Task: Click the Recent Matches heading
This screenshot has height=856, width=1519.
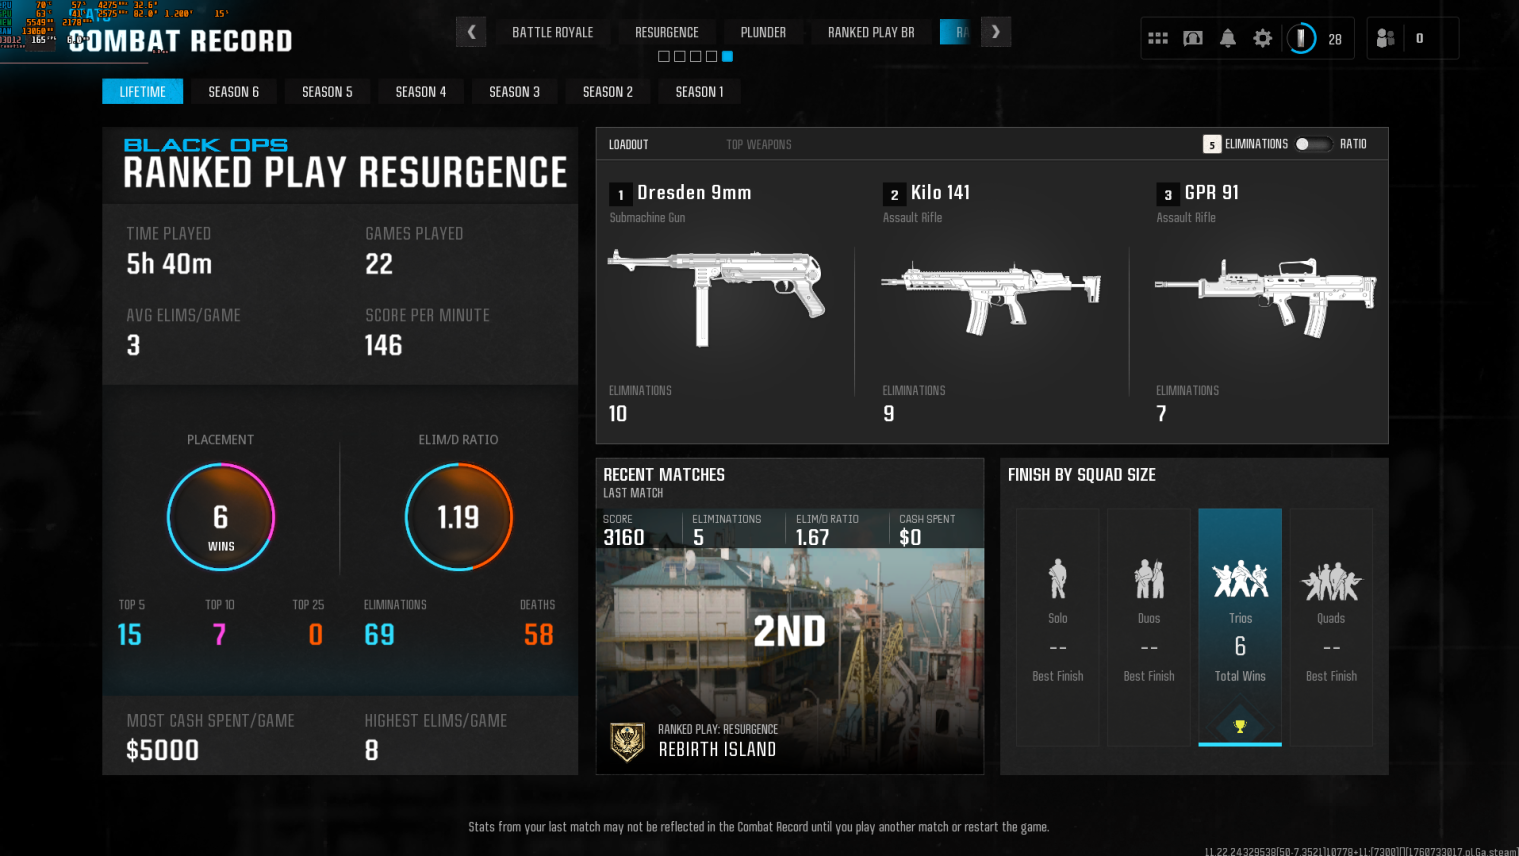Action: coord(664,475)
